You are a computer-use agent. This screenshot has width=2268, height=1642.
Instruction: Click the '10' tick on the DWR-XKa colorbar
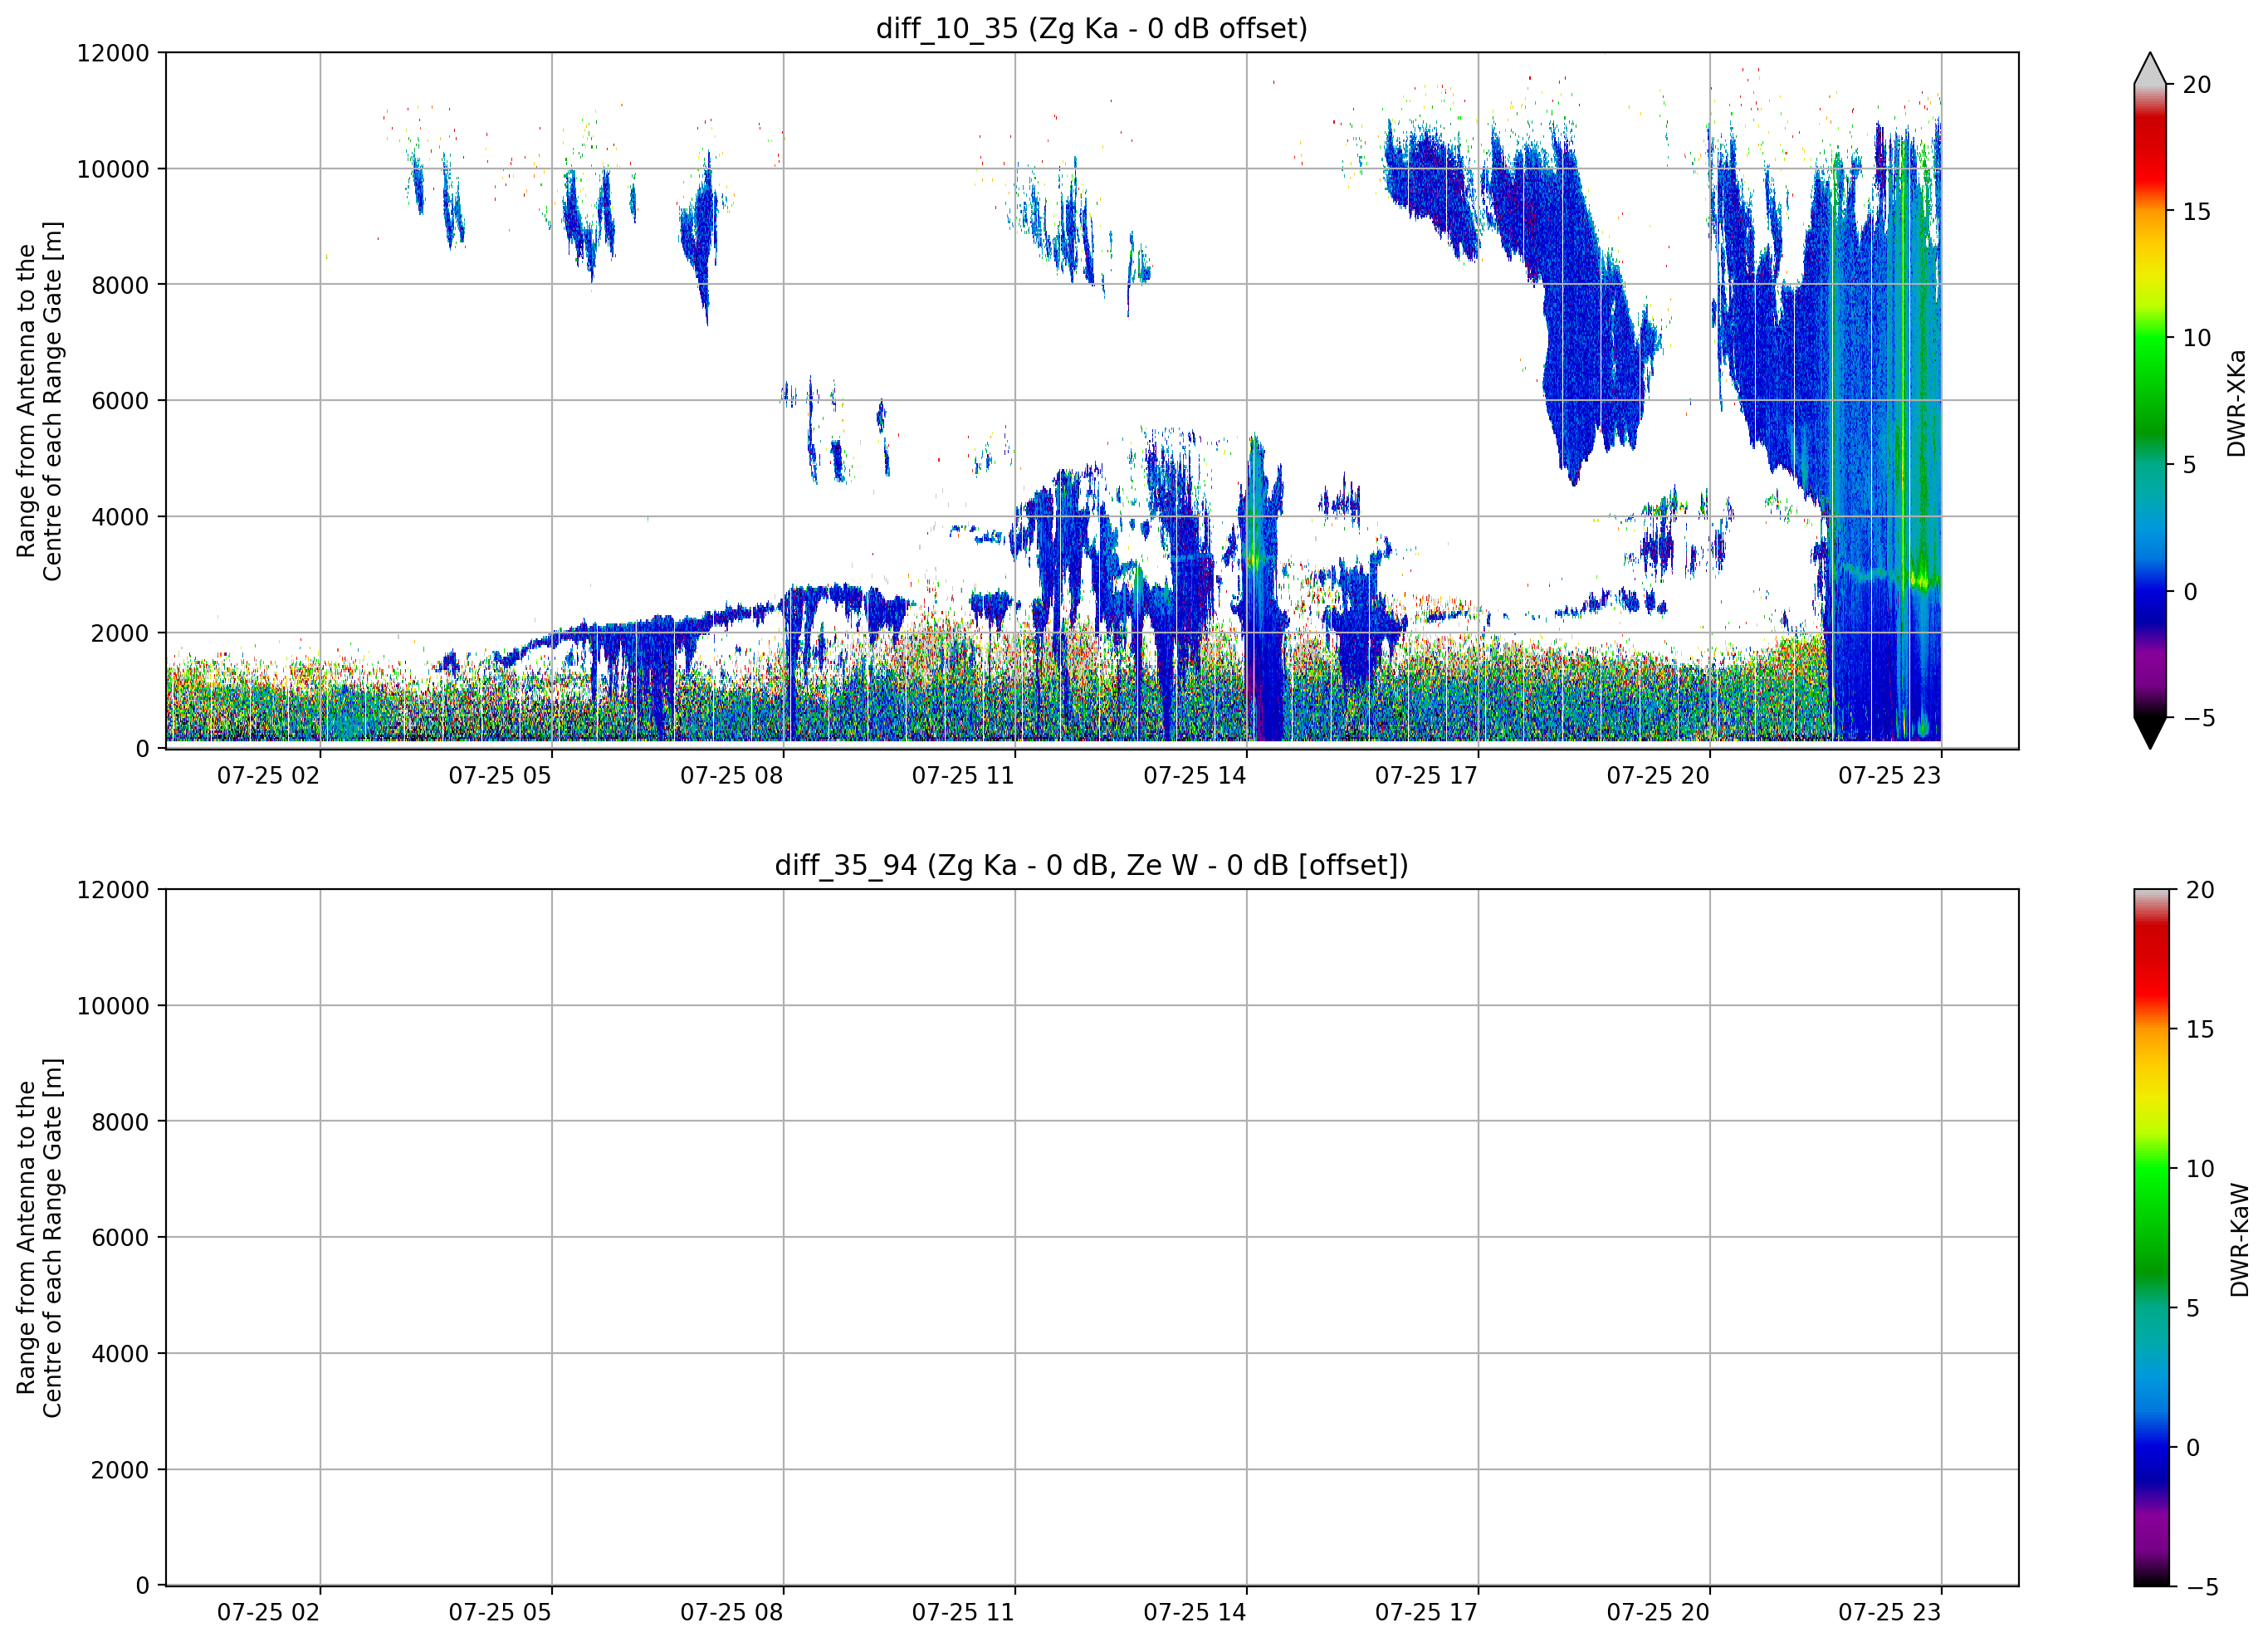click(2196, 338)
